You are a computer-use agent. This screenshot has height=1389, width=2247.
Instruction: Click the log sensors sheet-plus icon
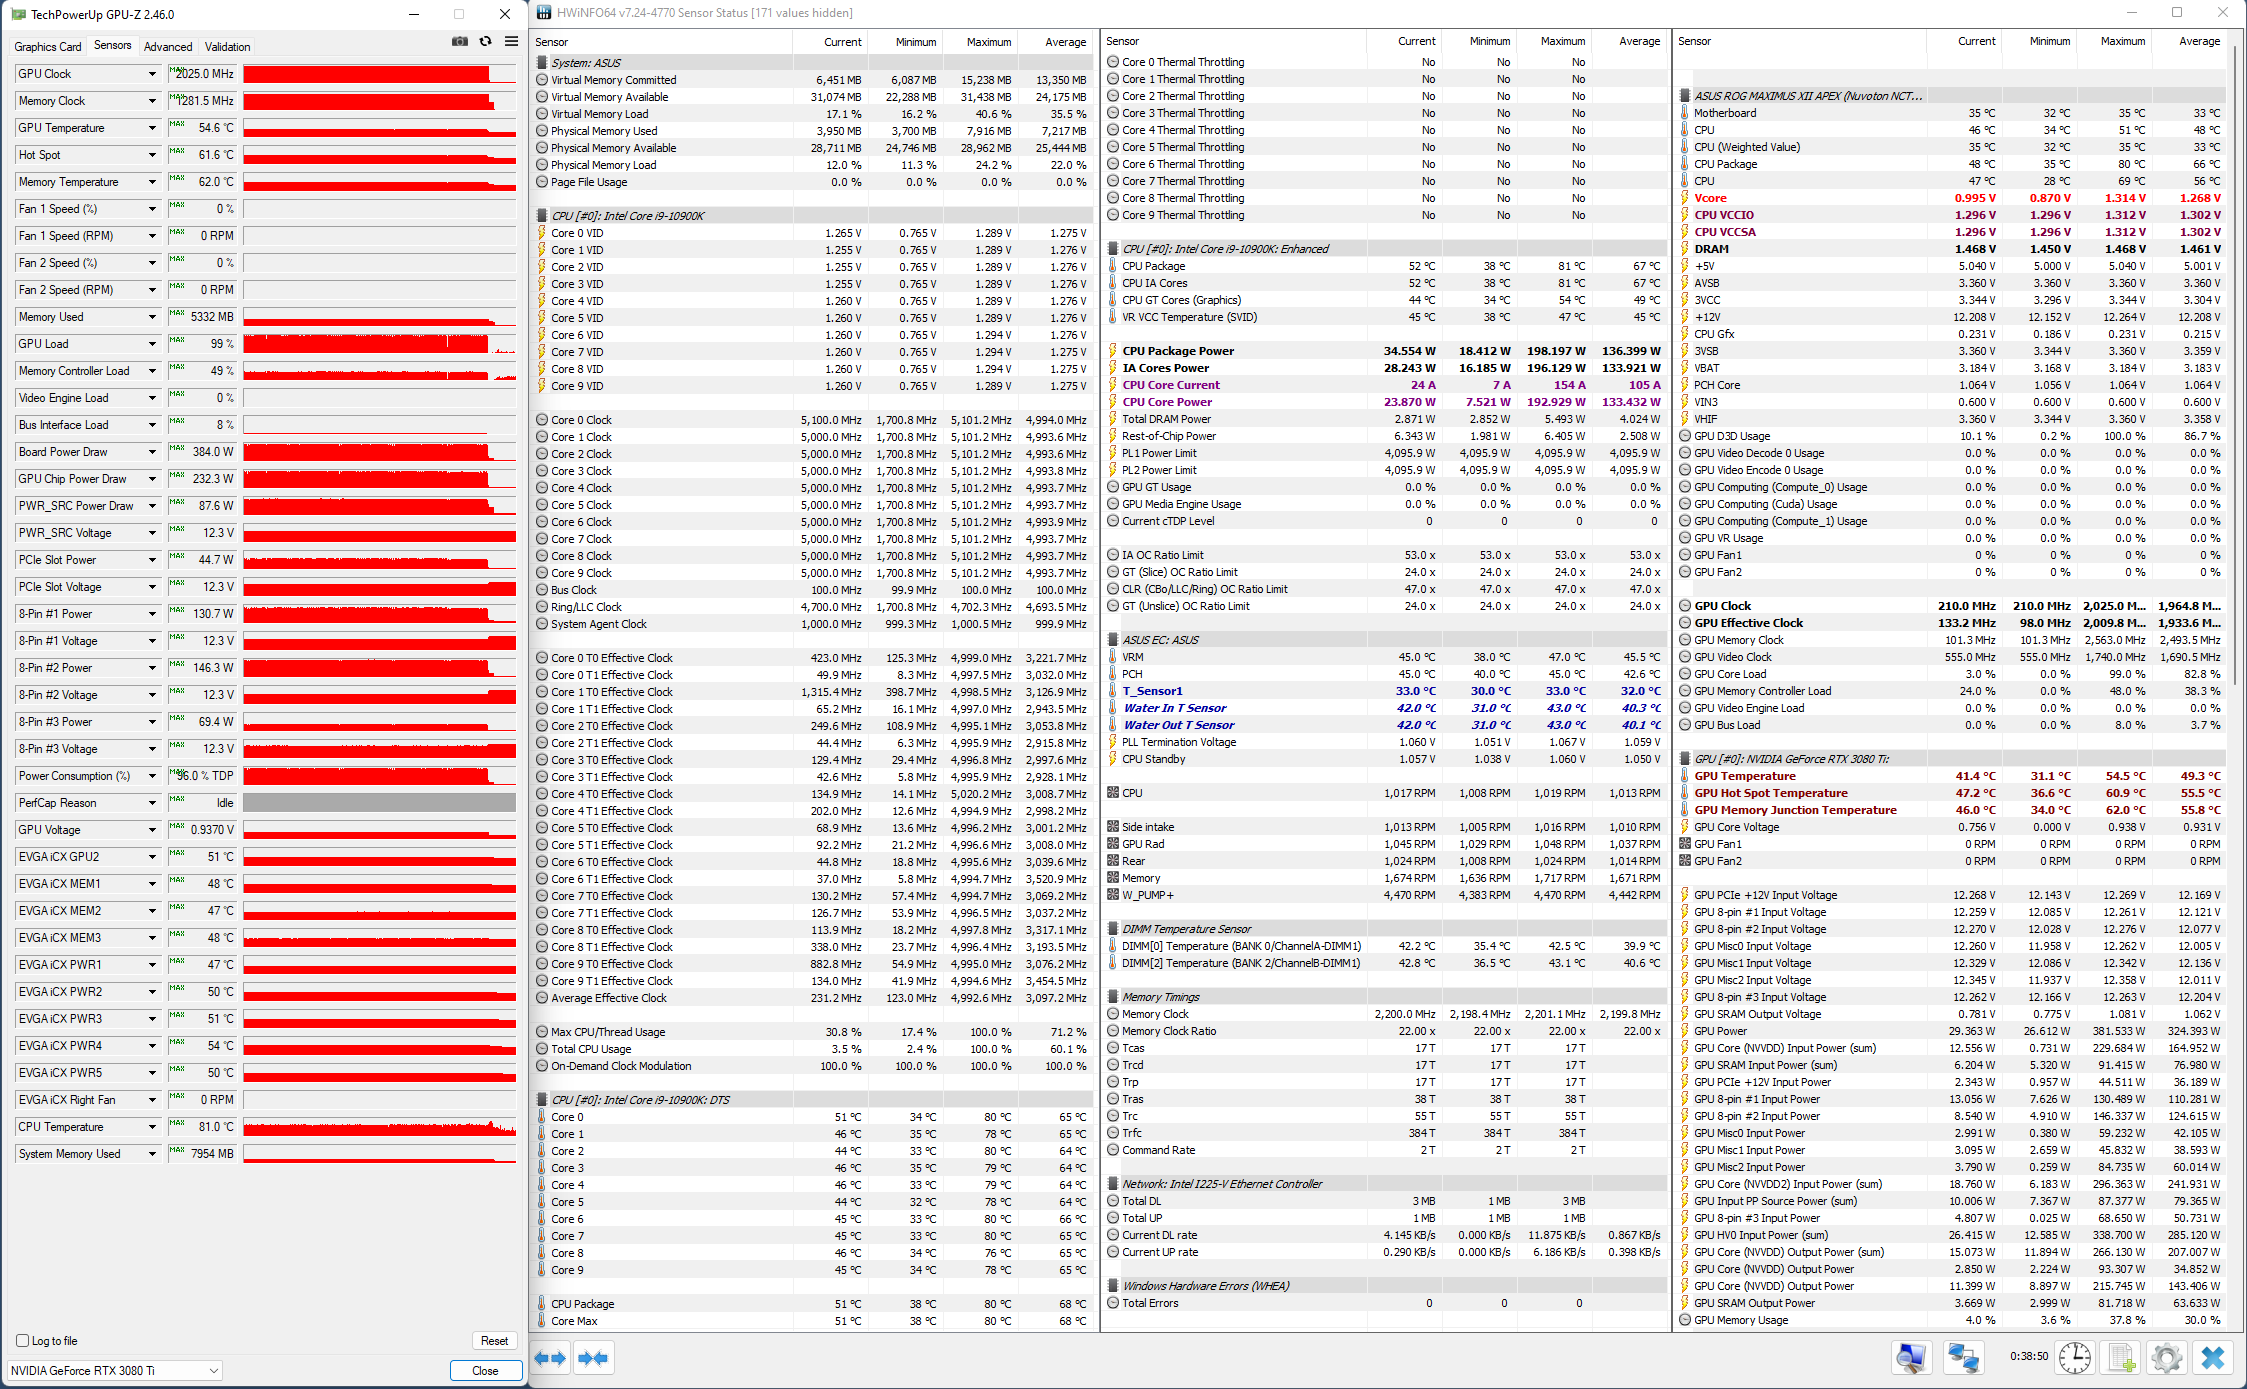(2121, 1358)
